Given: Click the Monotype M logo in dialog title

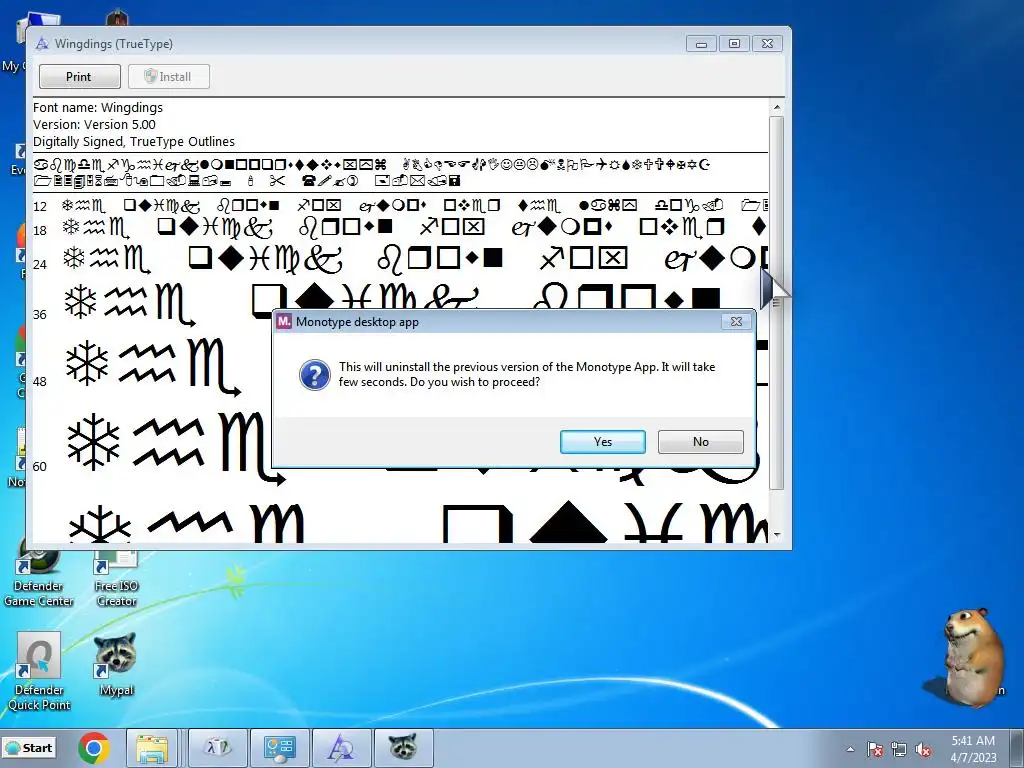Looking at the screenshot, I should (x=284, y=321).
